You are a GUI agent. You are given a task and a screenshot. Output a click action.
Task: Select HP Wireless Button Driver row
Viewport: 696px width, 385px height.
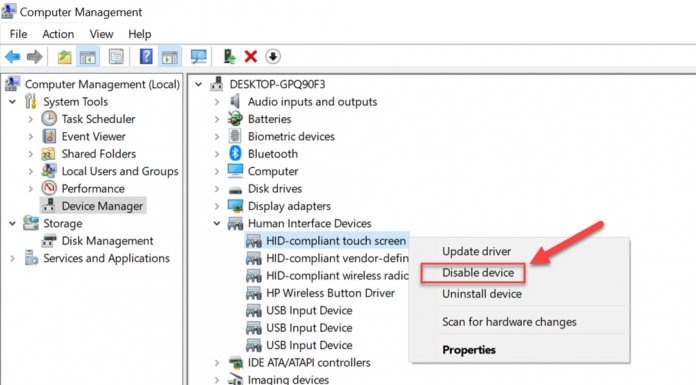330,293
